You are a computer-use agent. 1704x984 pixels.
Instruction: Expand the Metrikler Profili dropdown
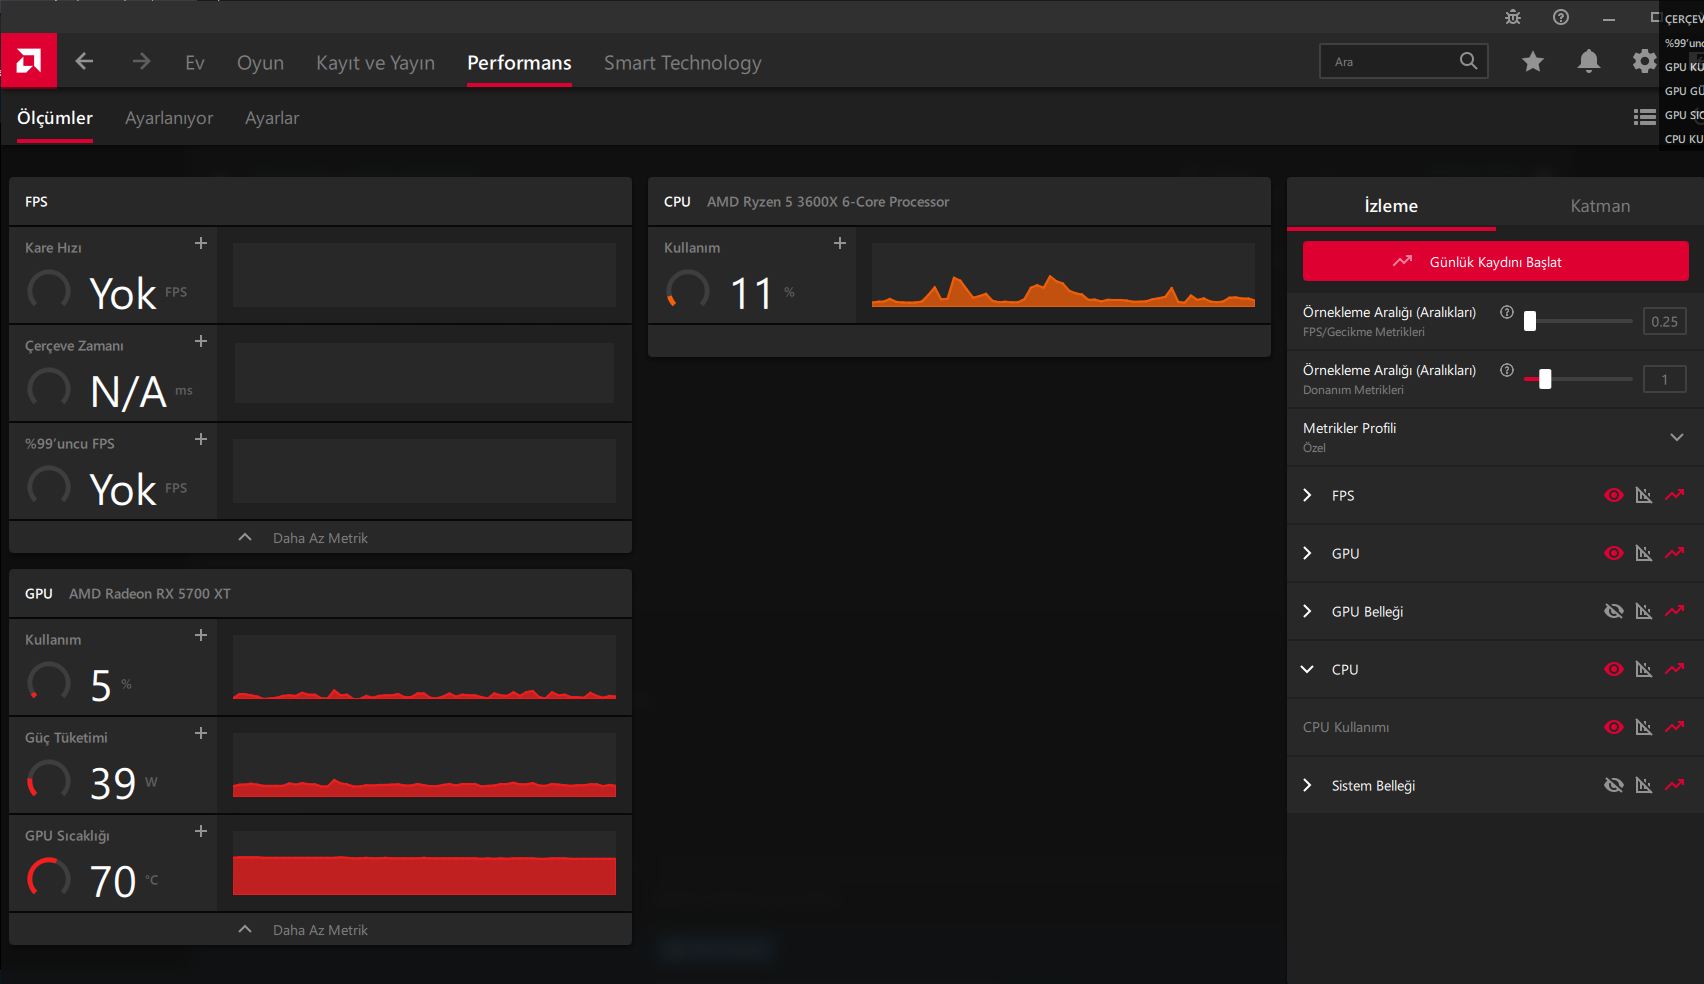click(x=1677, y=437)
